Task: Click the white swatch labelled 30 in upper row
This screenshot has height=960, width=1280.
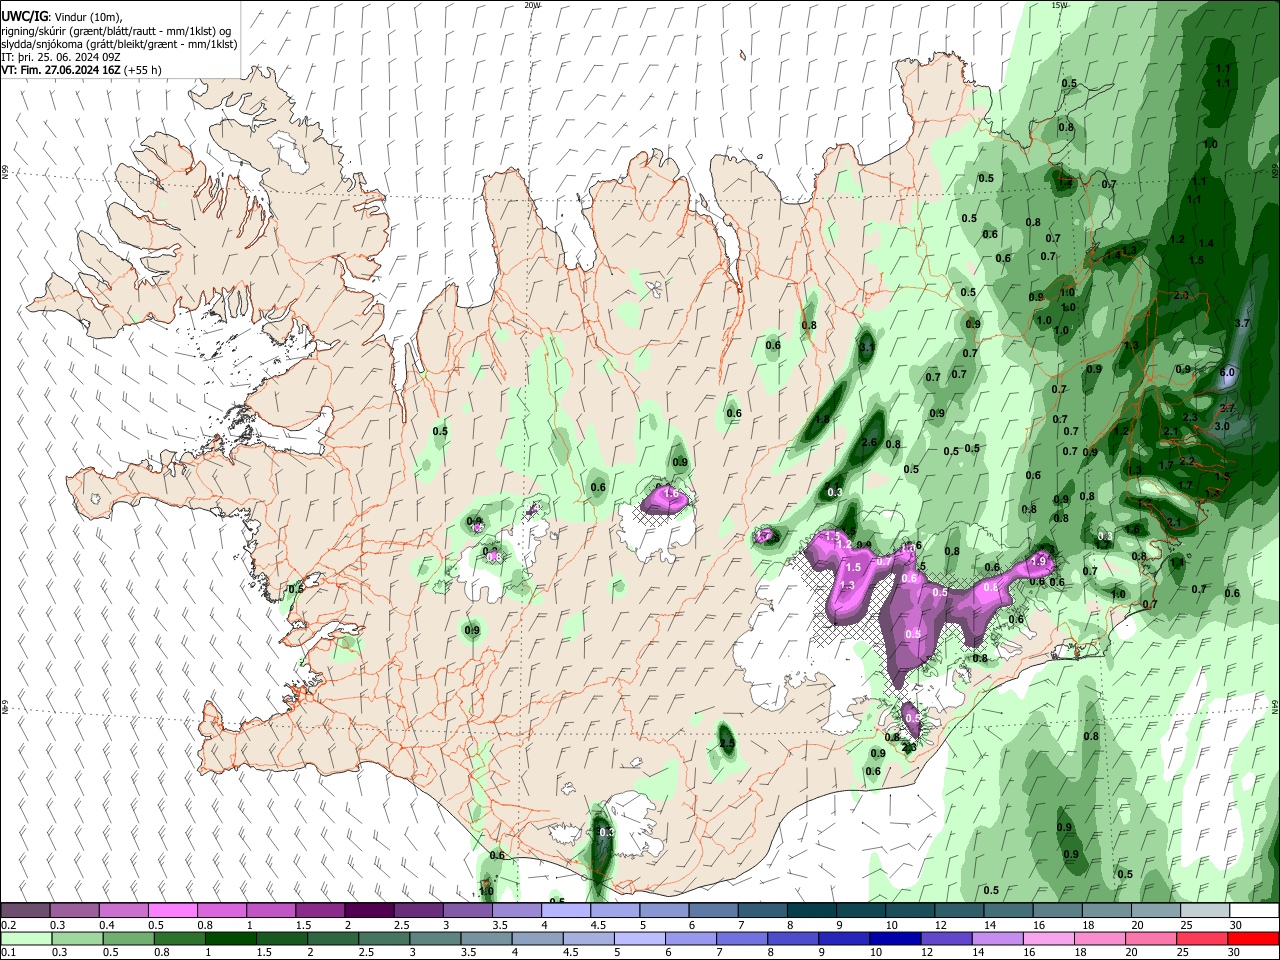Action: click(x=1253, y=911)
